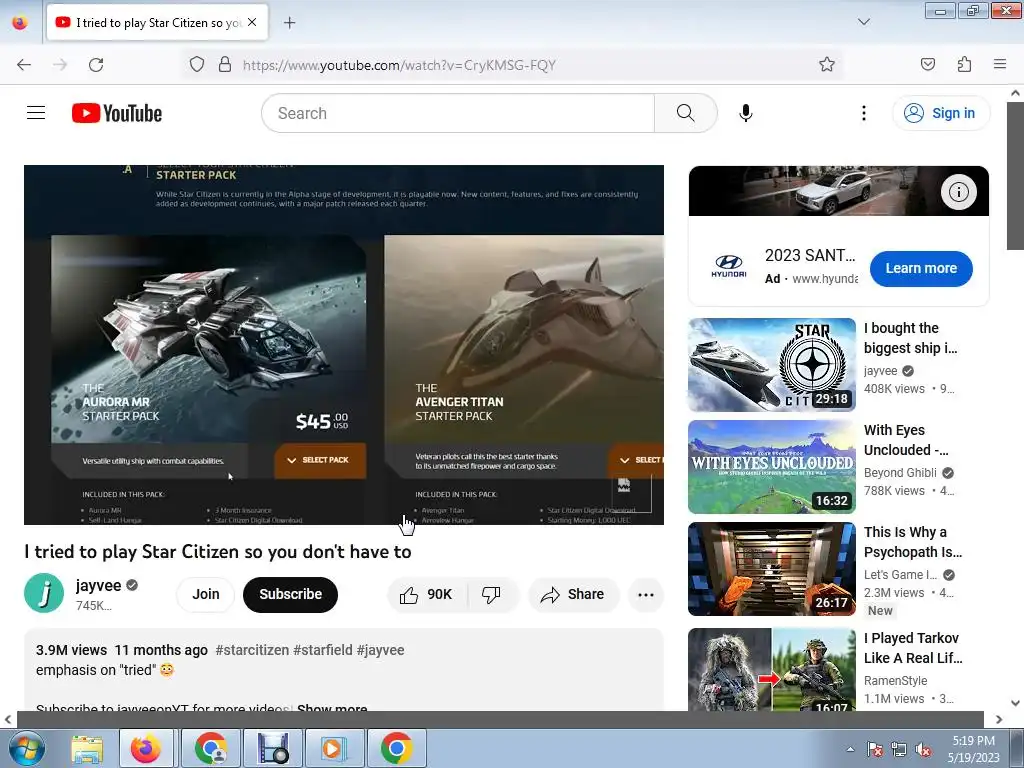Click the Hyundai ad car banner
1024x768 pixels.
pos(839,191)
